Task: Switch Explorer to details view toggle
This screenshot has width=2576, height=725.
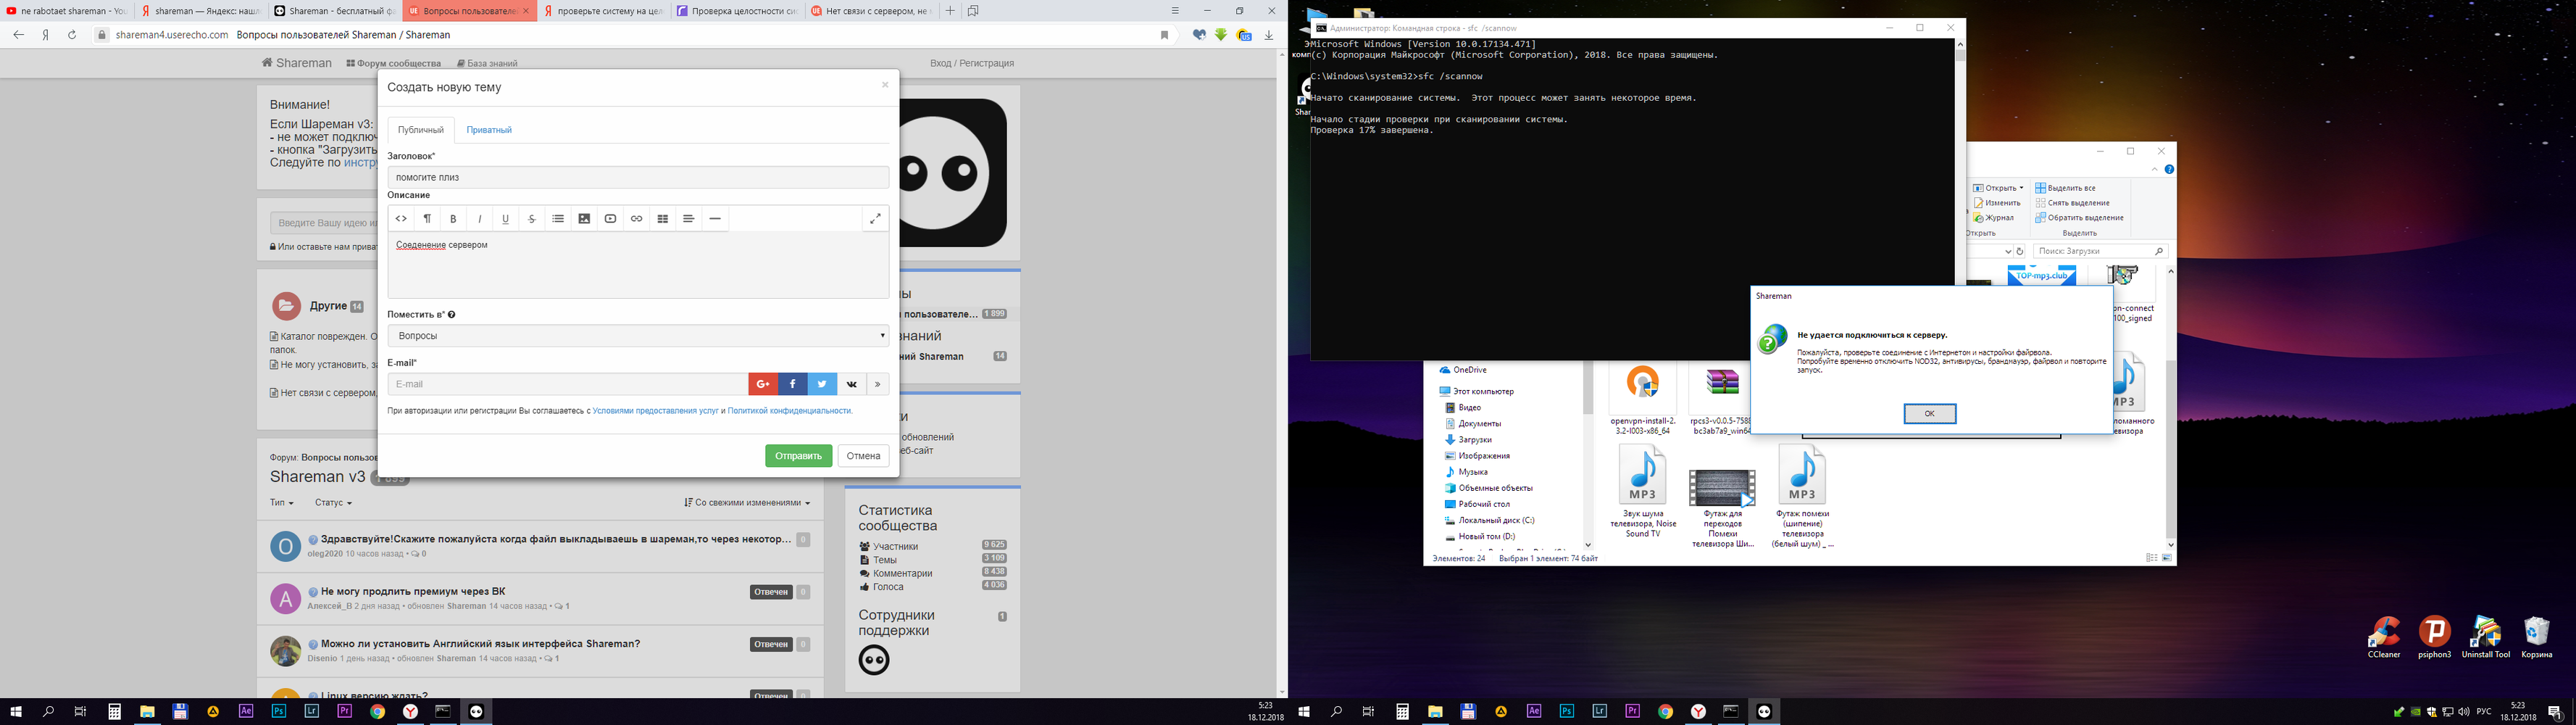Action: 2152,558
